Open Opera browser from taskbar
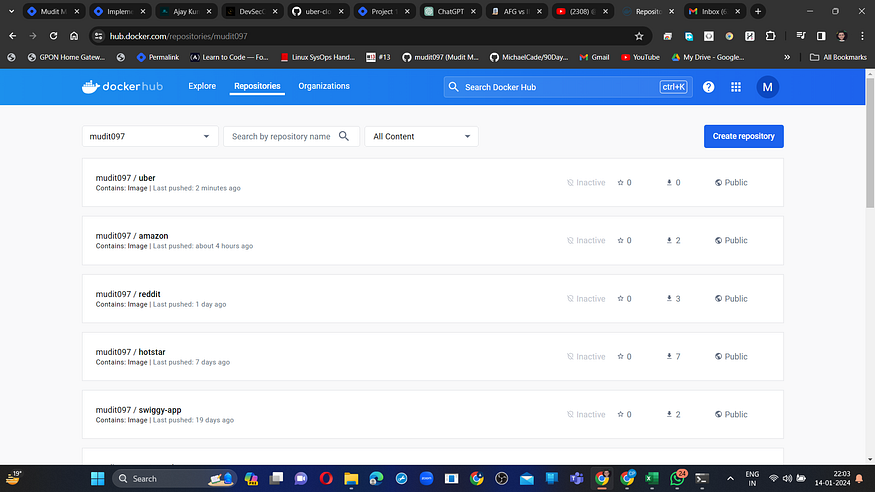The width and height of the screenshot is (875, 492). [x=326, y=479]
